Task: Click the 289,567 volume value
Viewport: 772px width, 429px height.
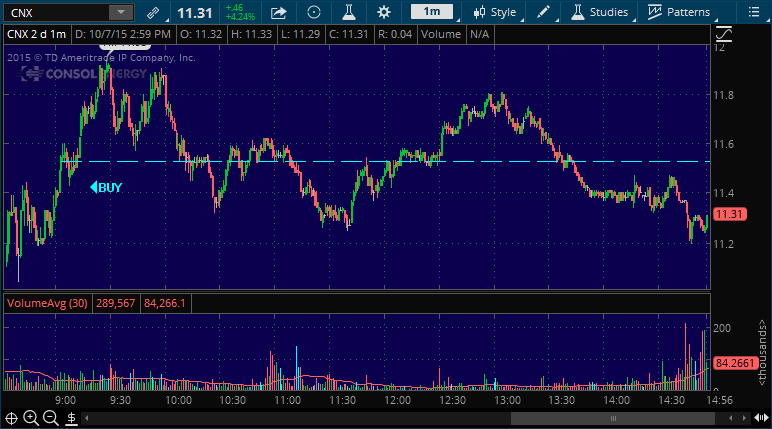Action: (x=115, y=303)
